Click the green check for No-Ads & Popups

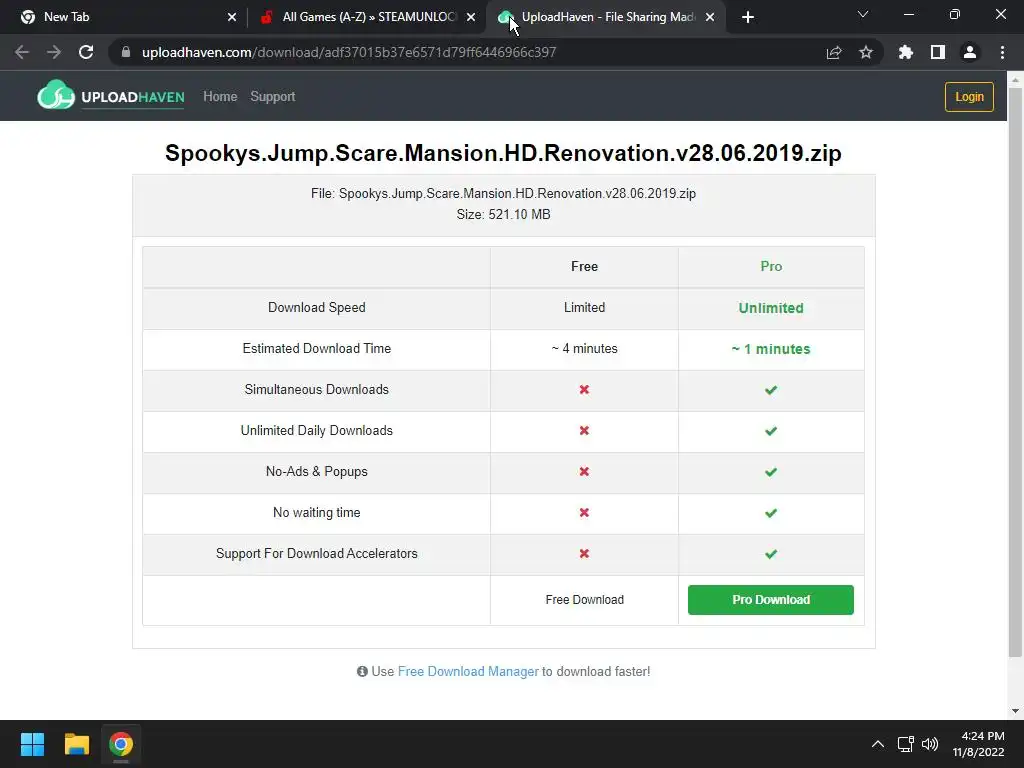771,472
